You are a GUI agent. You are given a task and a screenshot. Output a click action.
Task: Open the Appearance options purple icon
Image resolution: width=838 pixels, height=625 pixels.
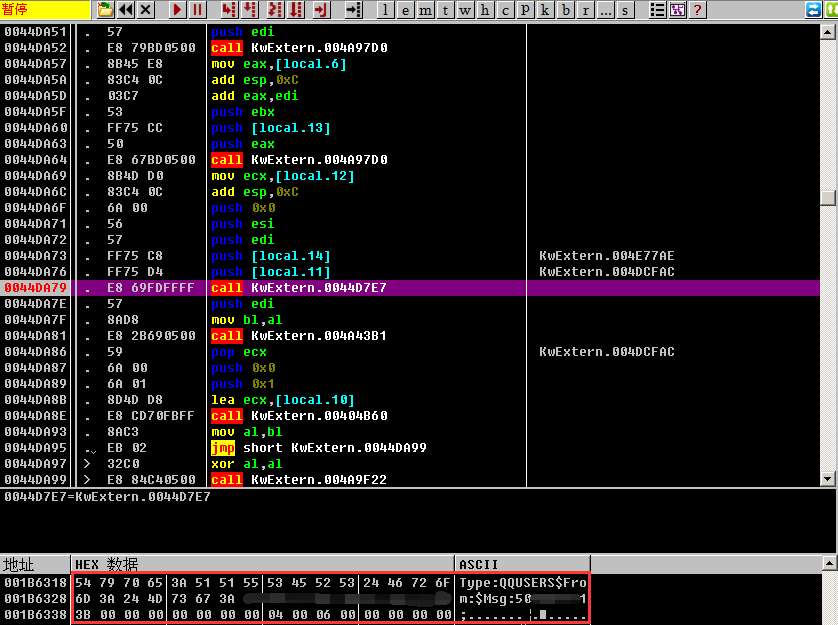click(x=677, y=10)
